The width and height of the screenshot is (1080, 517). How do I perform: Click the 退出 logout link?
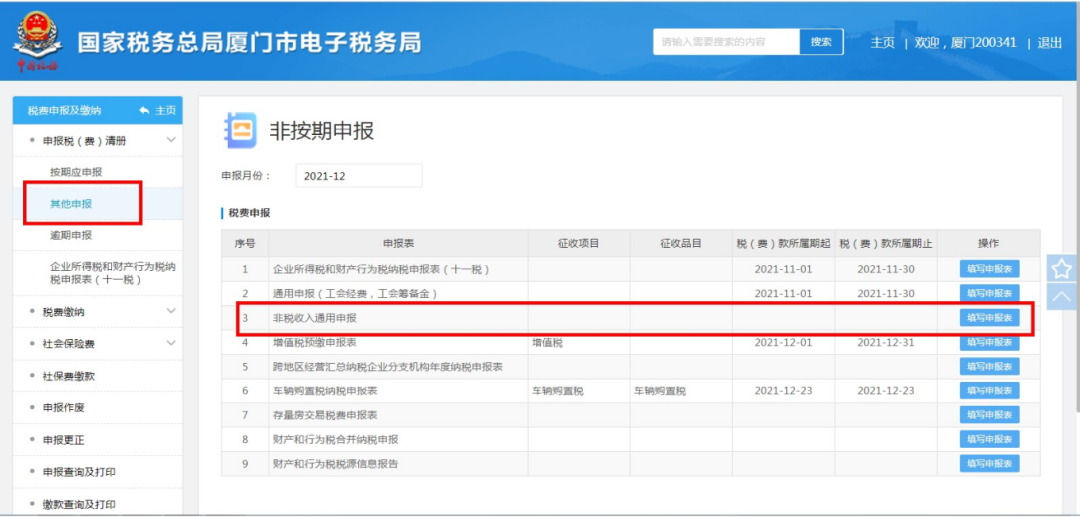(1050, 43)
